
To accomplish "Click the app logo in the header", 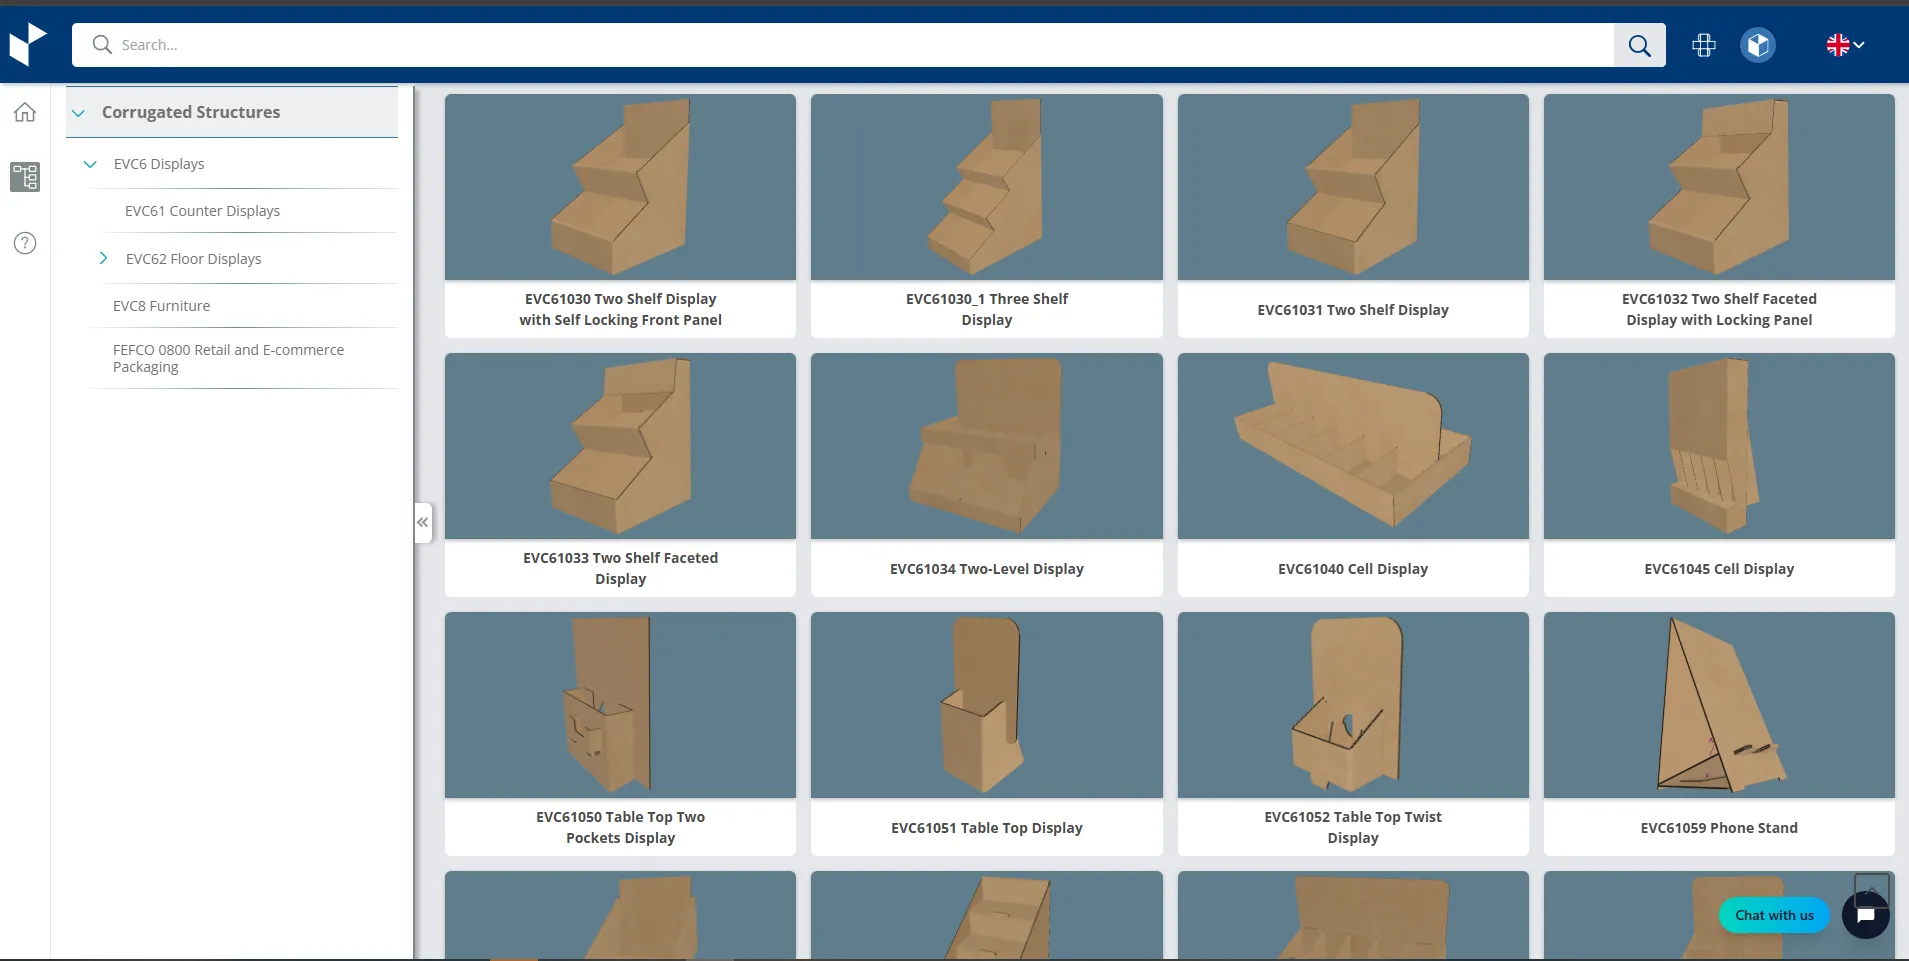I will pos(28,45).
